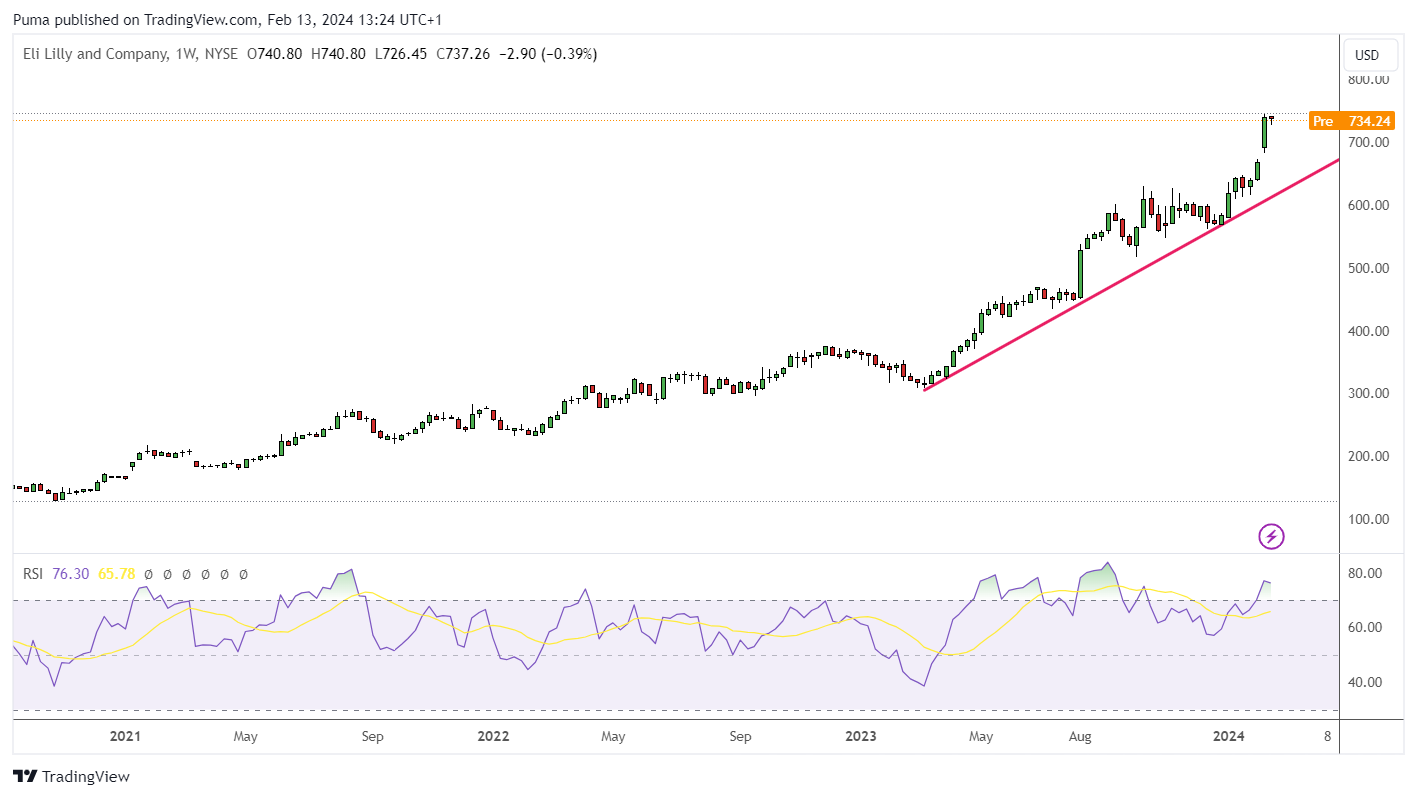This screenshot has height=798, width=1417.
Task: Click the purple lightning bolt icon
Action: pyautogui.click(x=1271, y=537)
